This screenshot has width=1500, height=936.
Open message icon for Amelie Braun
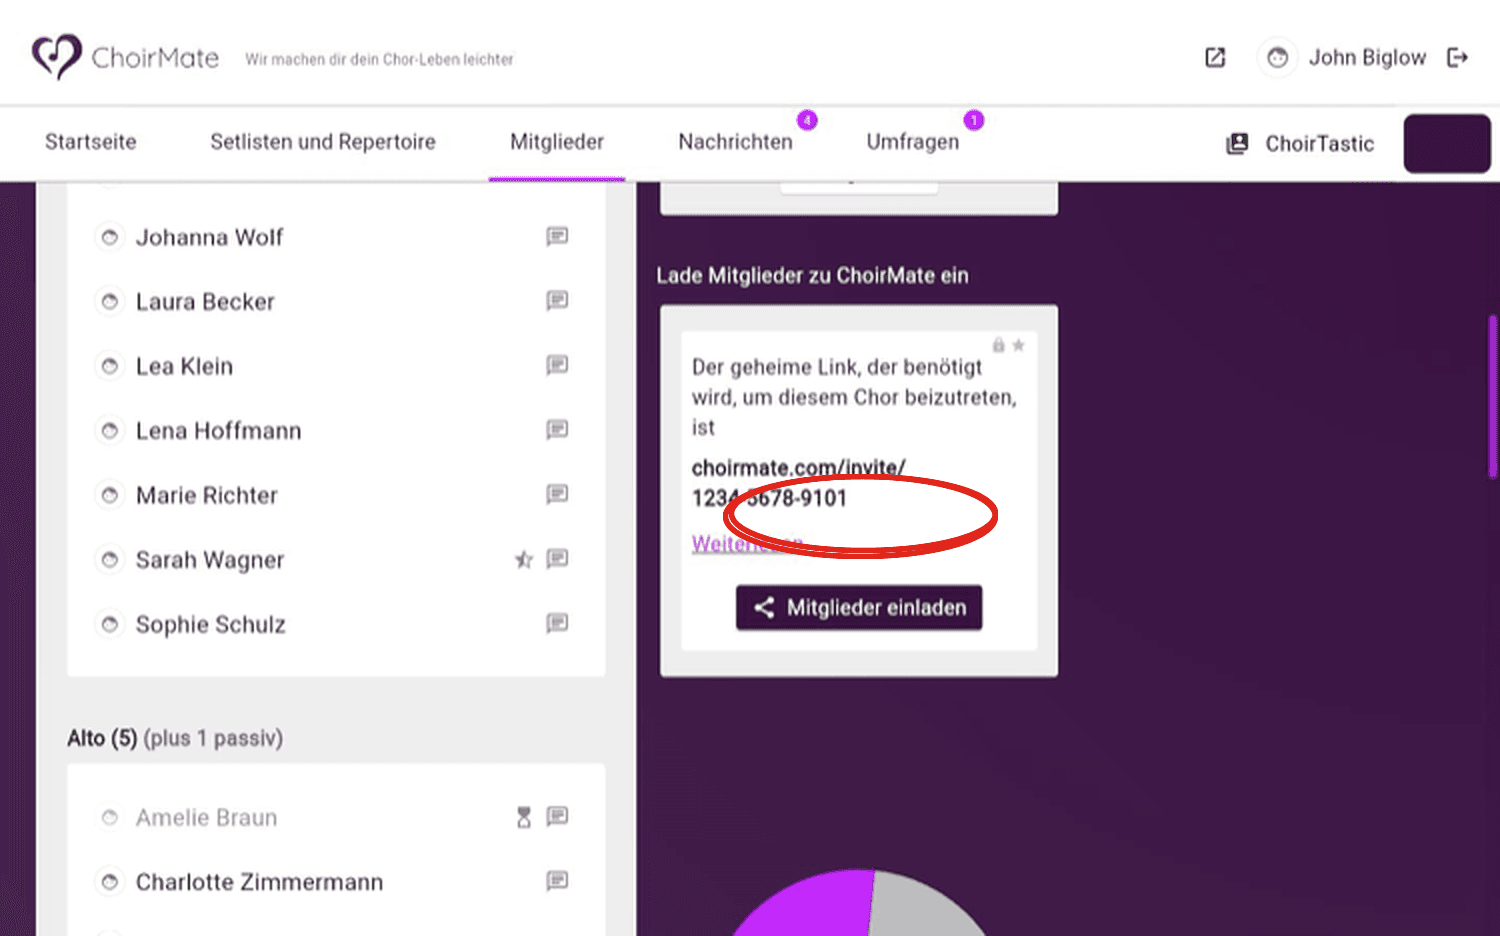[x=557, y=817]
